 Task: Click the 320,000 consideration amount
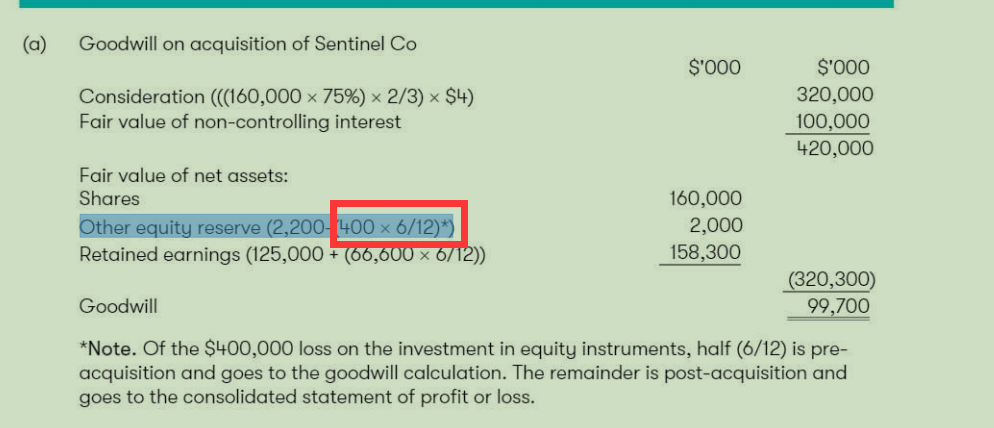[x=835, y=95]
